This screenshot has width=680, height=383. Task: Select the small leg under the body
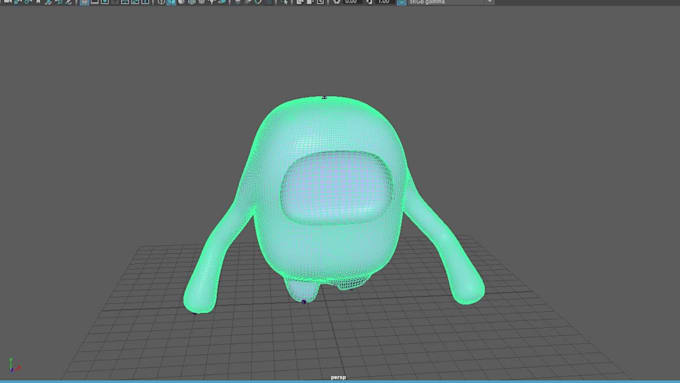tap(303, 290)
